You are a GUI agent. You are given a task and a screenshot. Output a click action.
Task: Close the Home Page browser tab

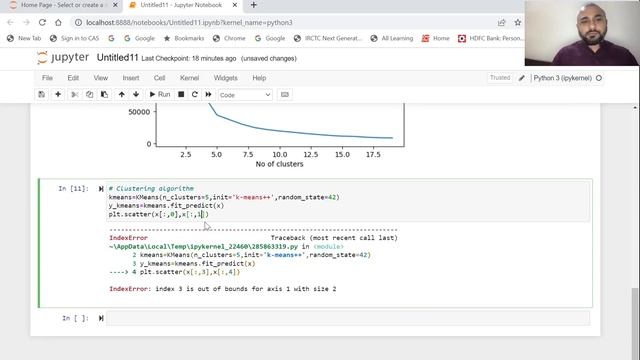tap(115, 5)
